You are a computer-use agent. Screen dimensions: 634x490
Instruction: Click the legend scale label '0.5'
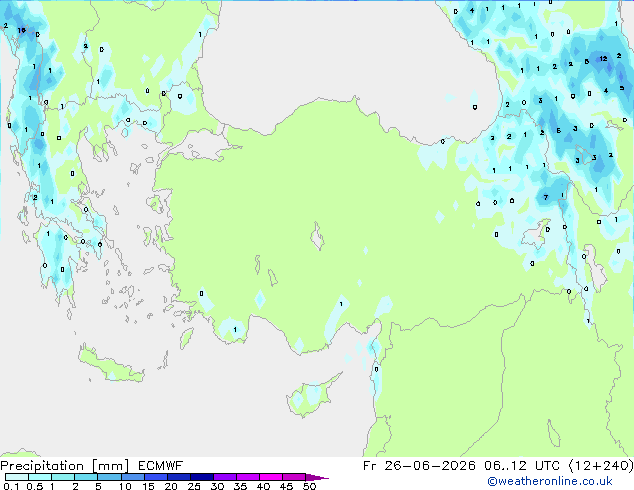coord(35,486)
